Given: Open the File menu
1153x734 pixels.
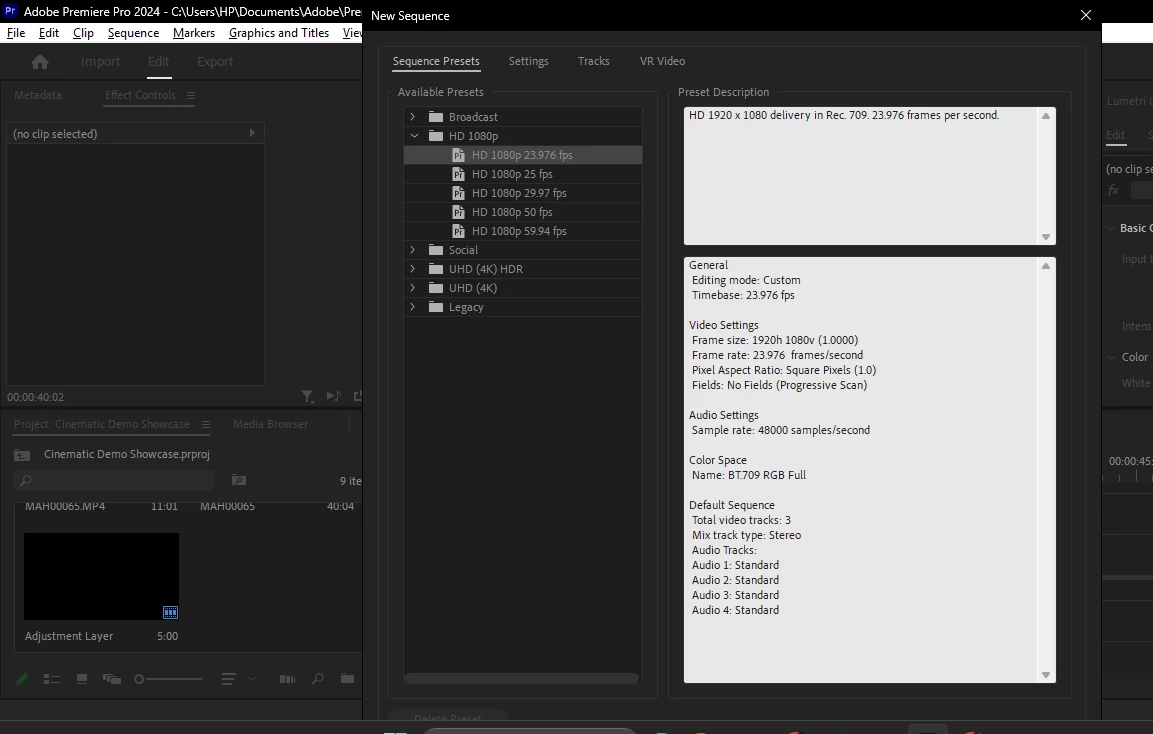Looking at the screenshot, I should click(x=16, y=33).
